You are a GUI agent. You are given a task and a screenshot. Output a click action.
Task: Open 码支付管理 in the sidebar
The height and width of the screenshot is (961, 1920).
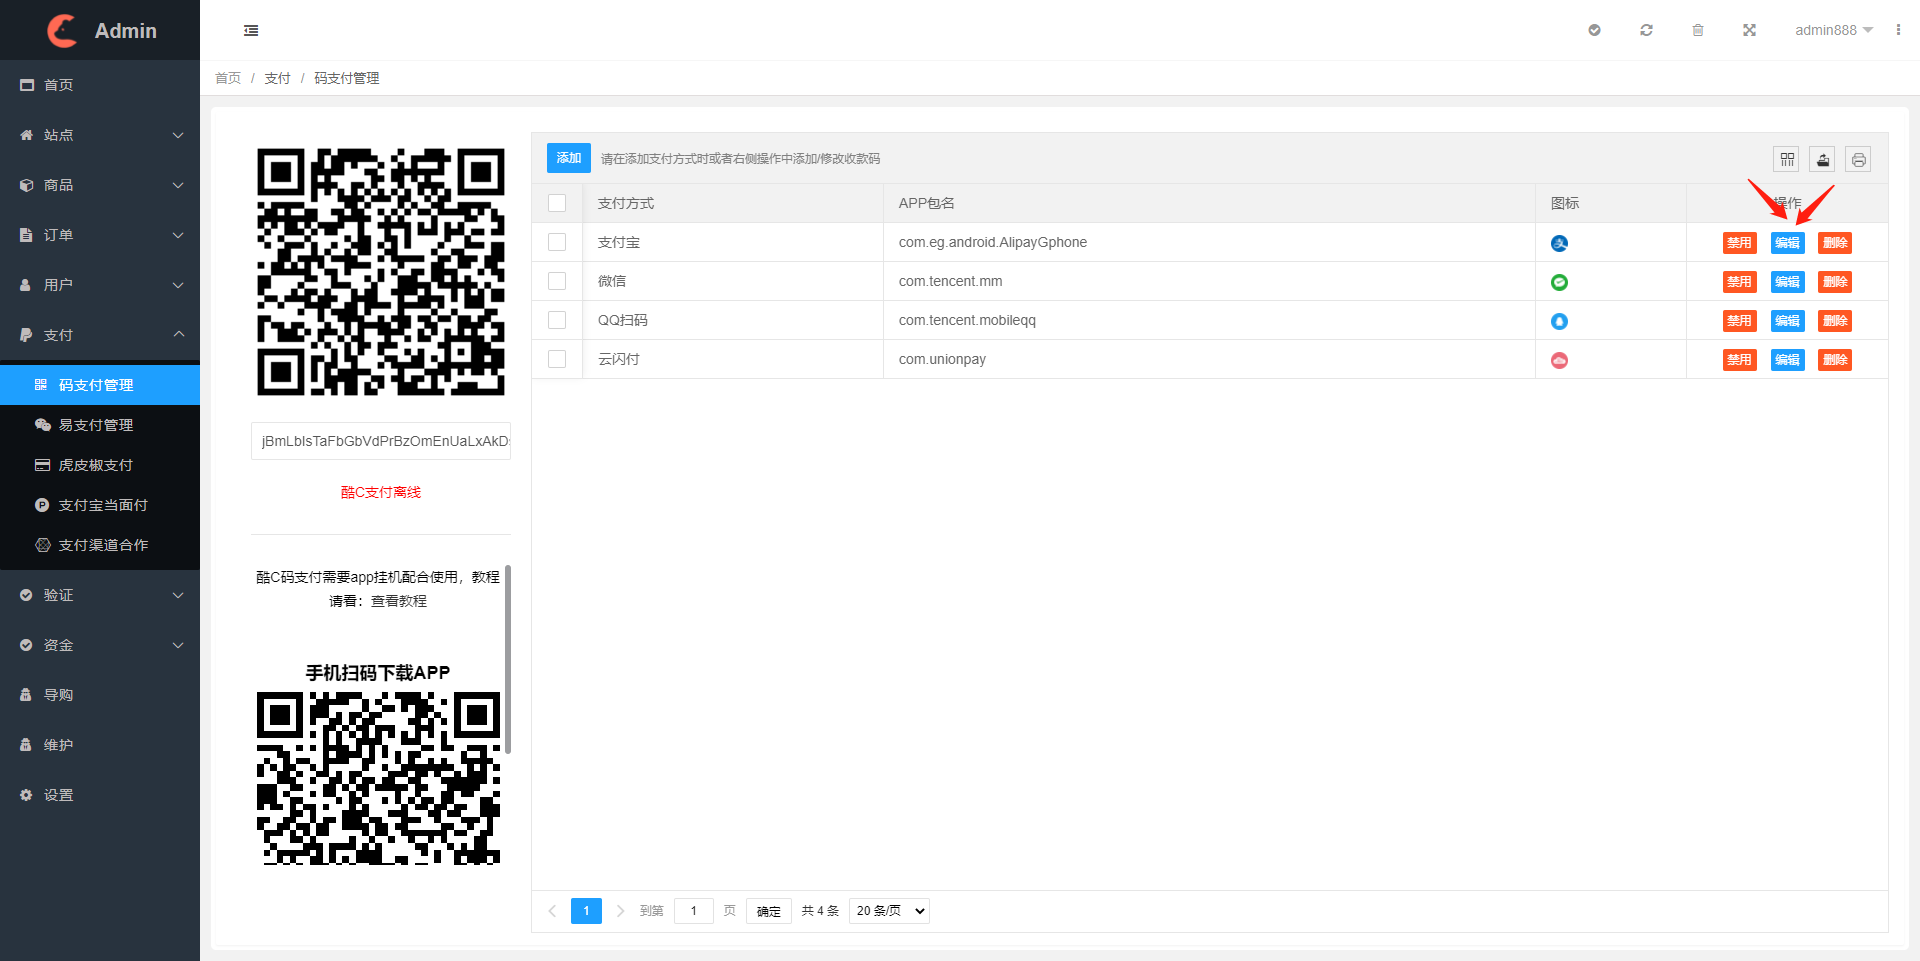pos(100,385)
